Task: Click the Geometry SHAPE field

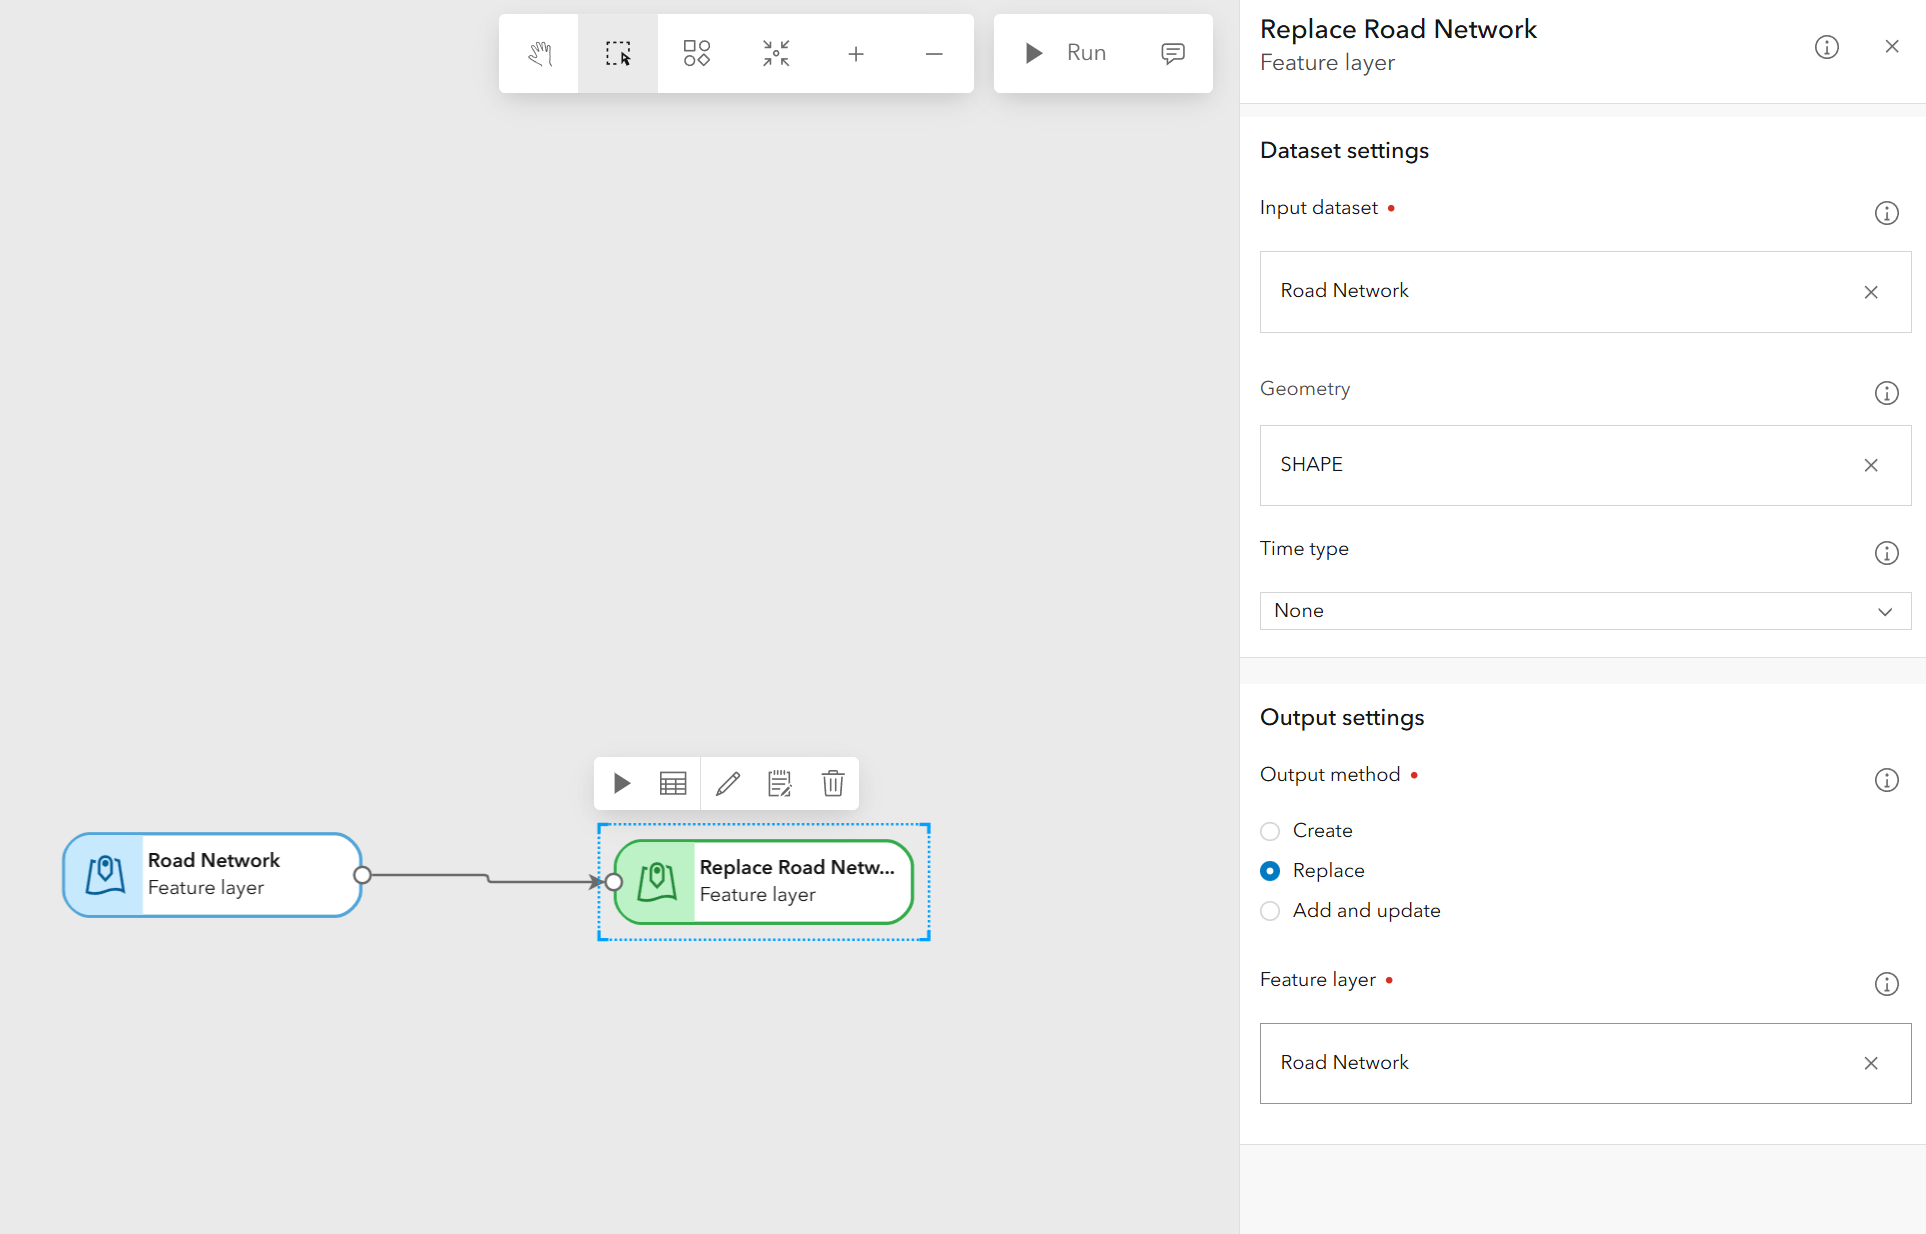Action: tap(1585, 465)
